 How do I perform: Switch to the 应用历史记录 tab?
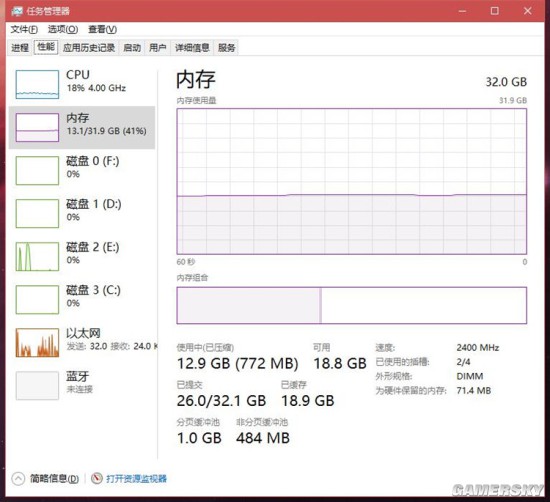tap(89, 48)
